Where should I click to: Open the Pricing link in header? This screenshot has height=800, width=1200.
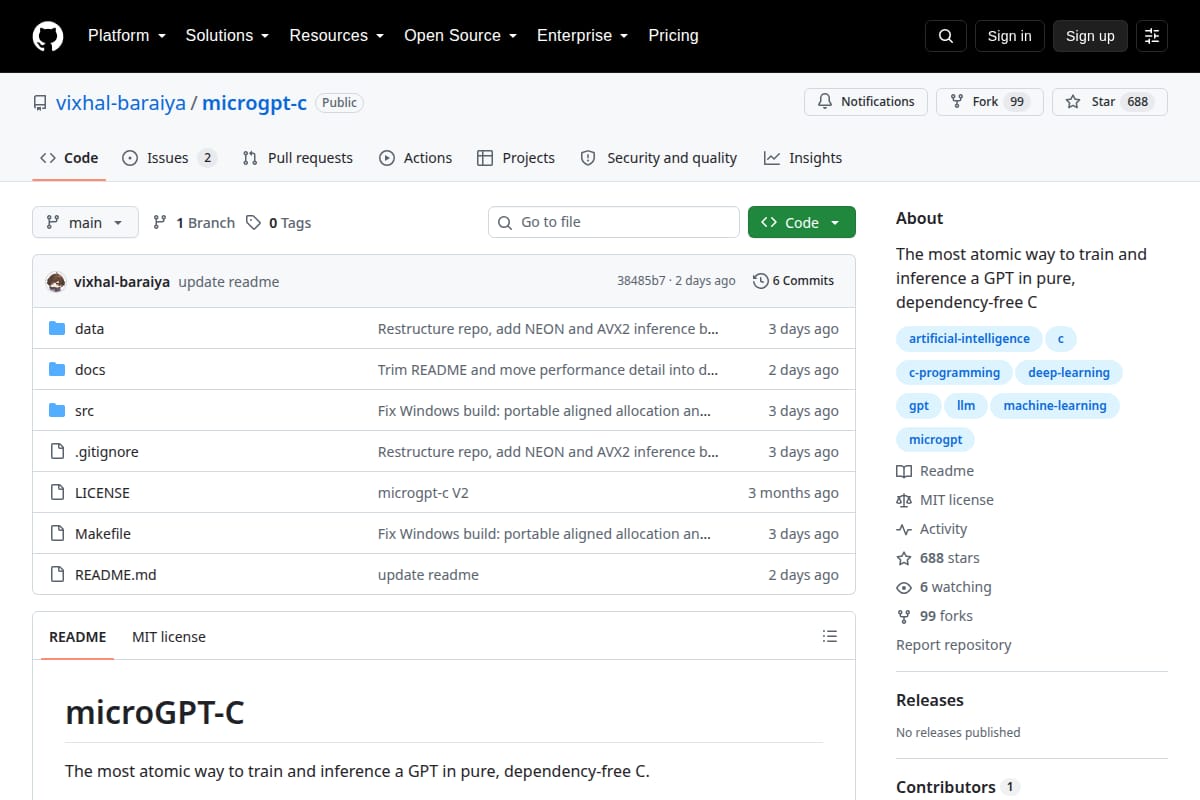(673, 36)
